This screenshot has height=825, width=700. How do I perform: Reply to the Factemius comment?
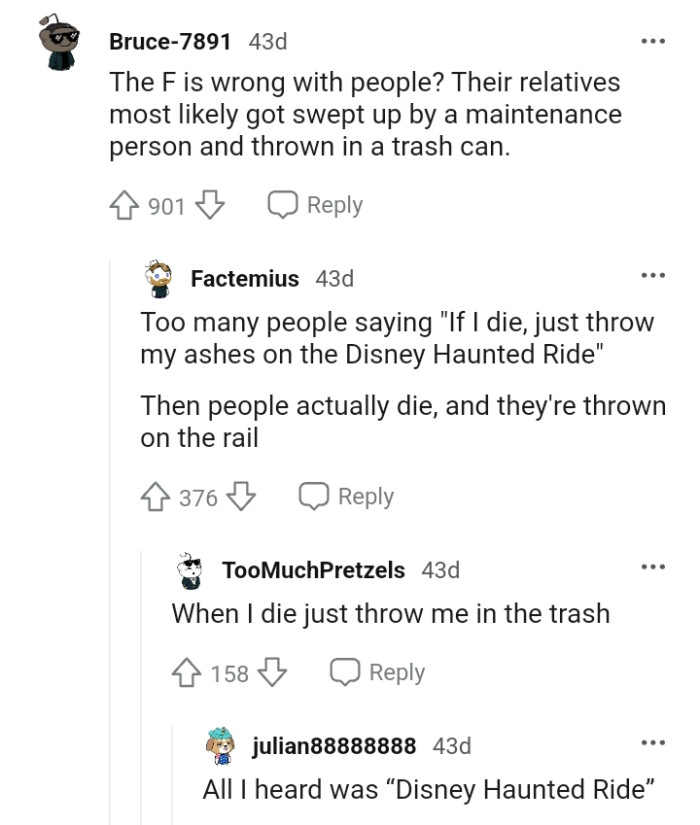click(x=347, y=497)
